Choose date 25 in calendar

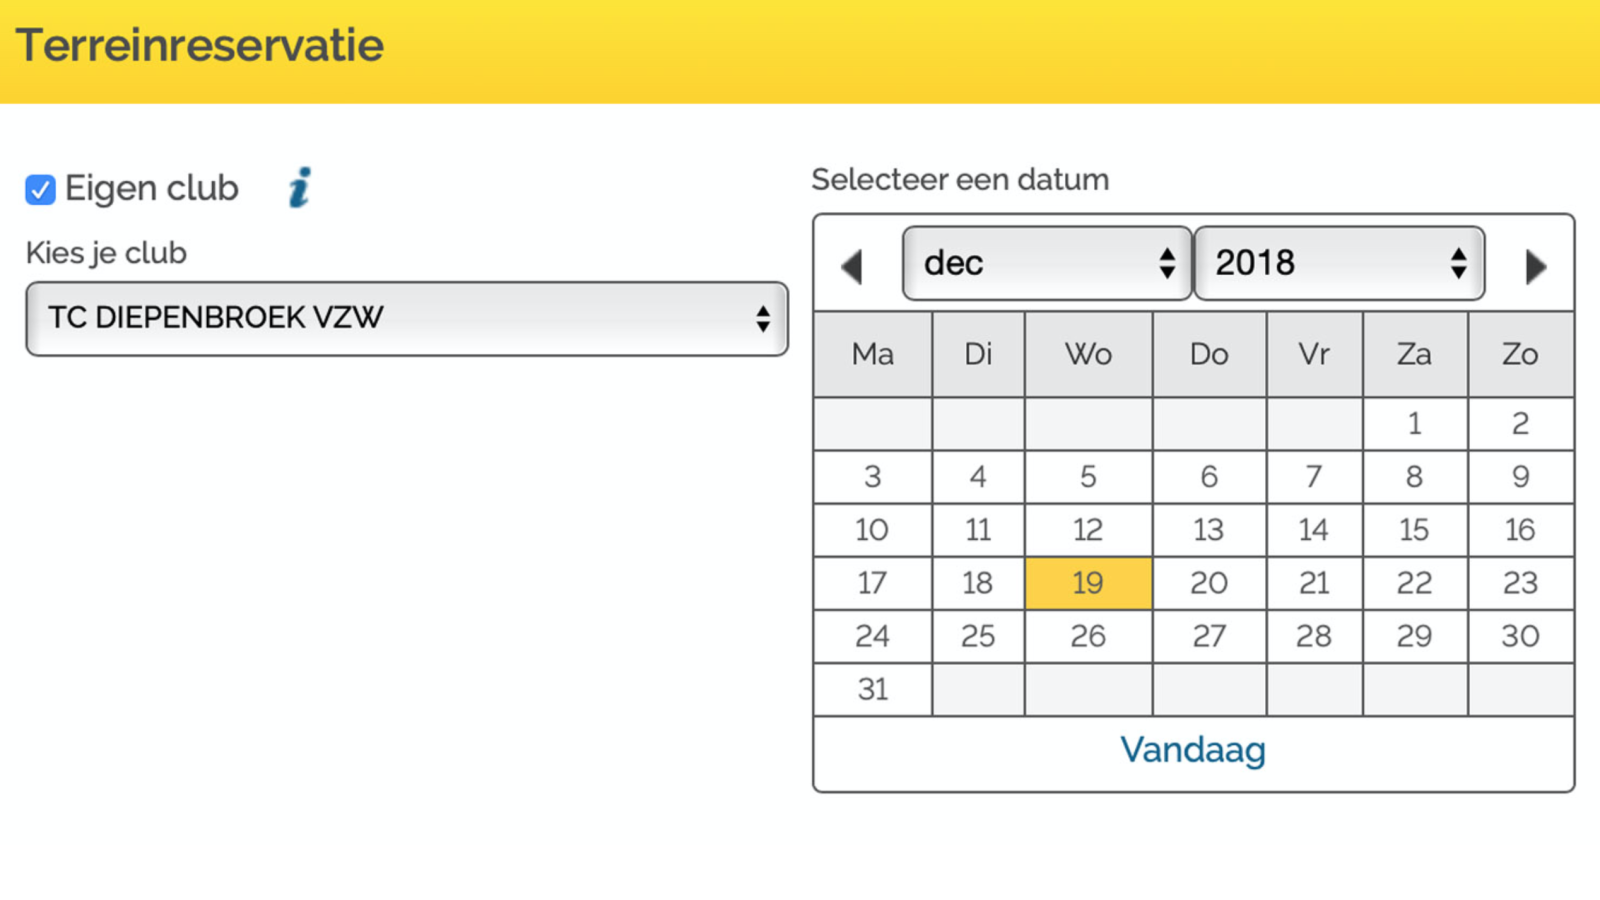click(x=978, y=636)
